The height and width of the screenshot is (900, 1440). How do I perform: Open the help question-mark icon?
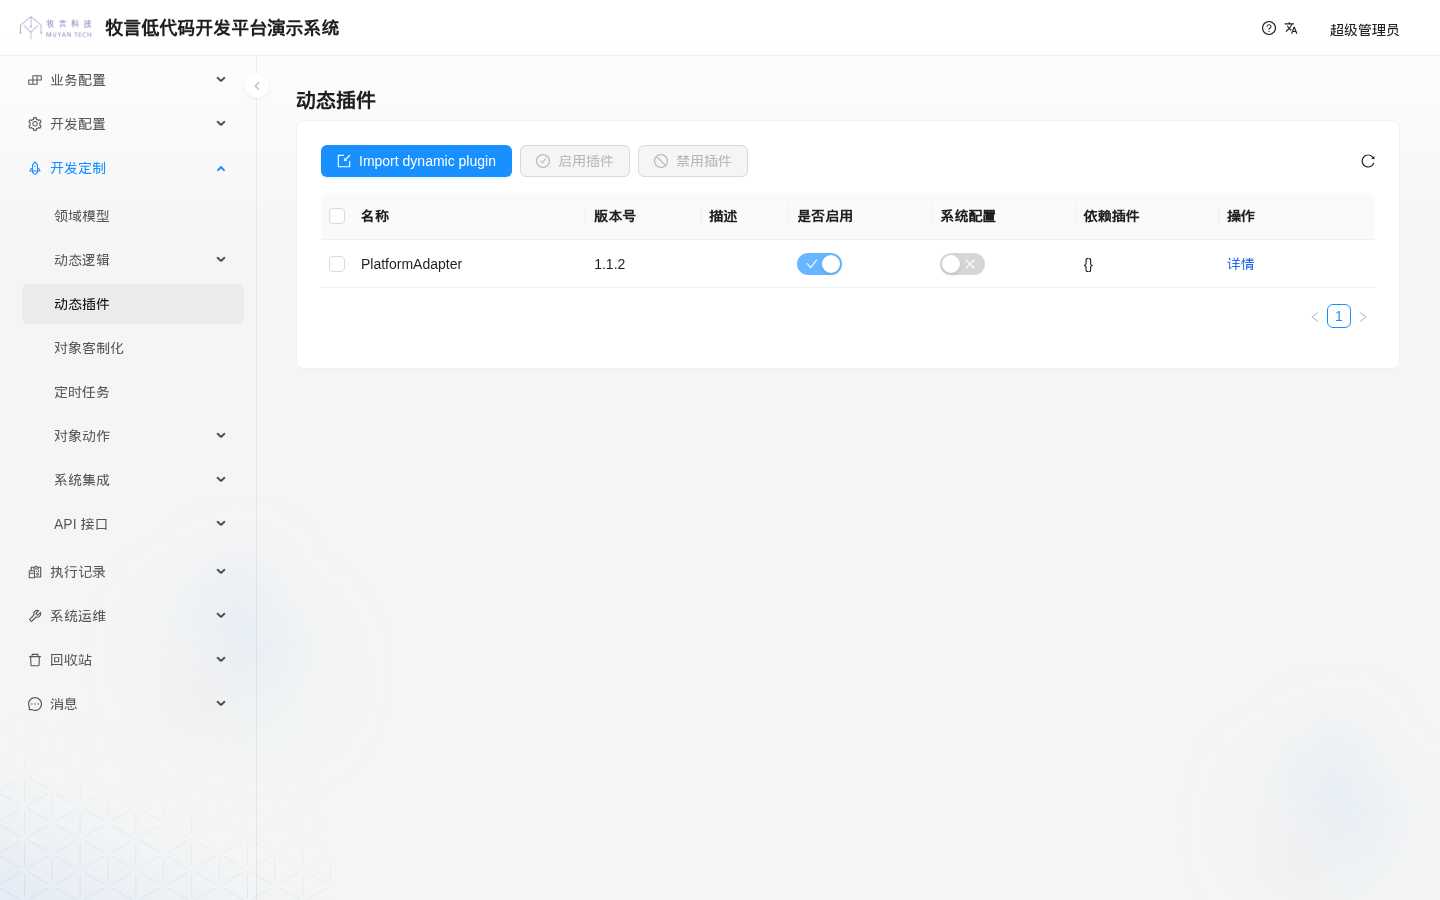[1269, 28]
